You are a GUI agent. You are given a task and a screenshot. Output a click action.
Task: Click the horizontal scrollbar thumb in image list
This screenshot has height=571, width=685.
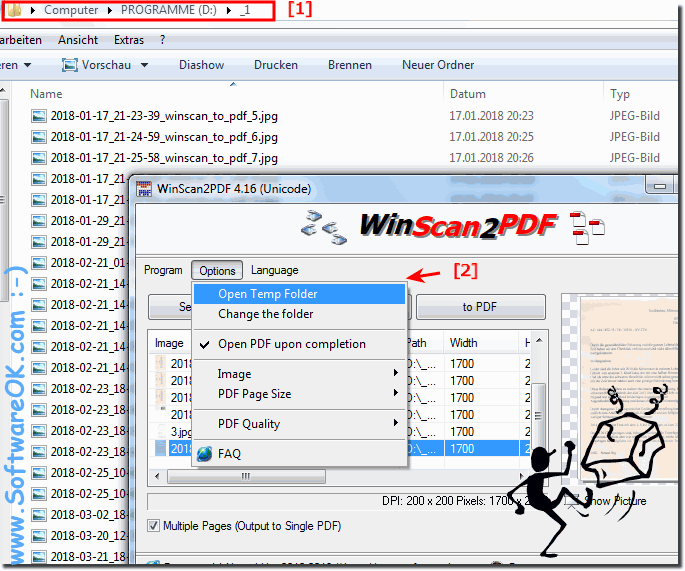(x=246, y=476)
